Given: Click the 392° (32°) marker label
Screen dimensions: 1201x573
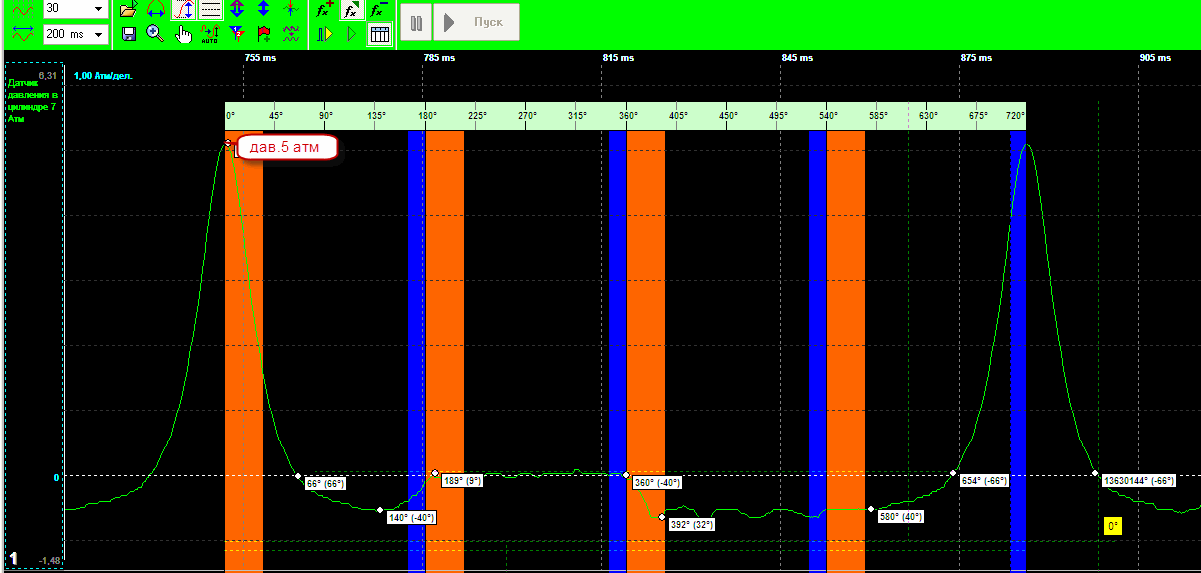Looking at the screenshot, I should coord(692,524).
